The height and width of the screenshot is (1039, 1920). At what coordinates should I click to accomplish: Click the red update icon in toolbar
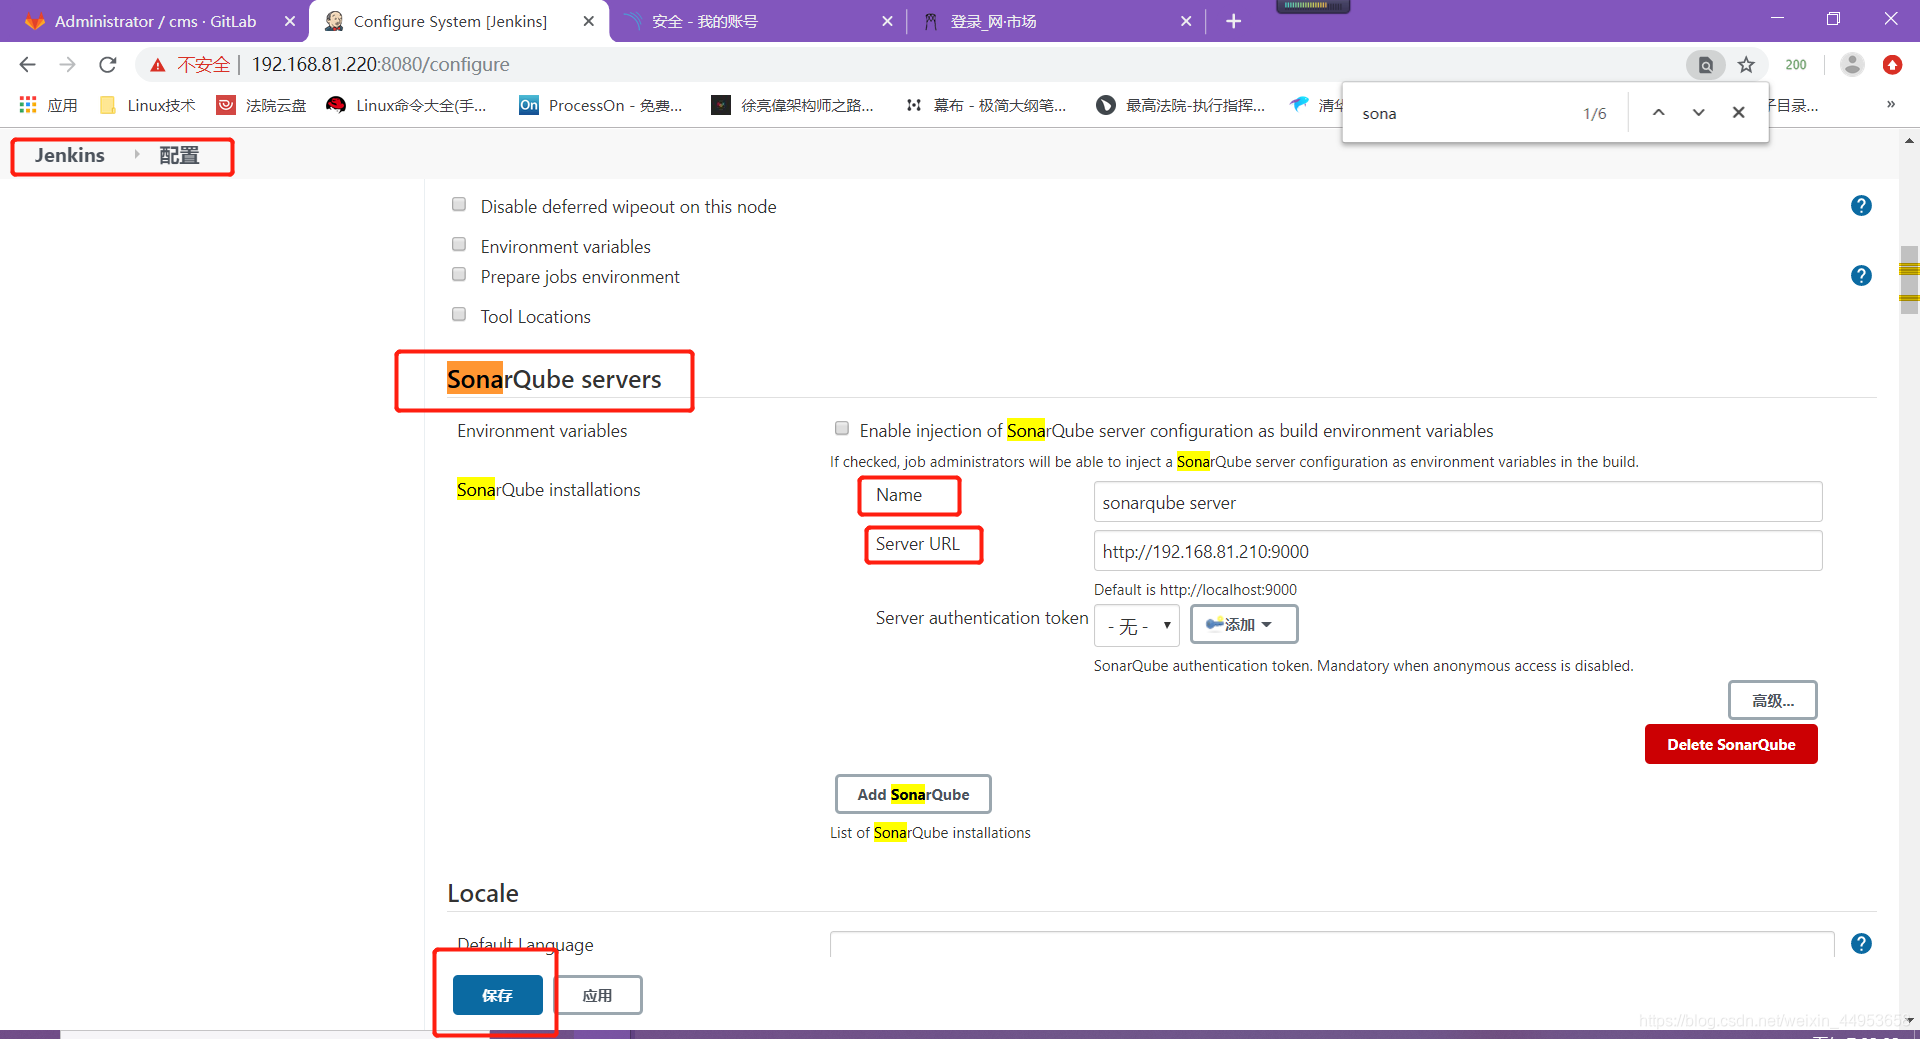pos(1892,65)
